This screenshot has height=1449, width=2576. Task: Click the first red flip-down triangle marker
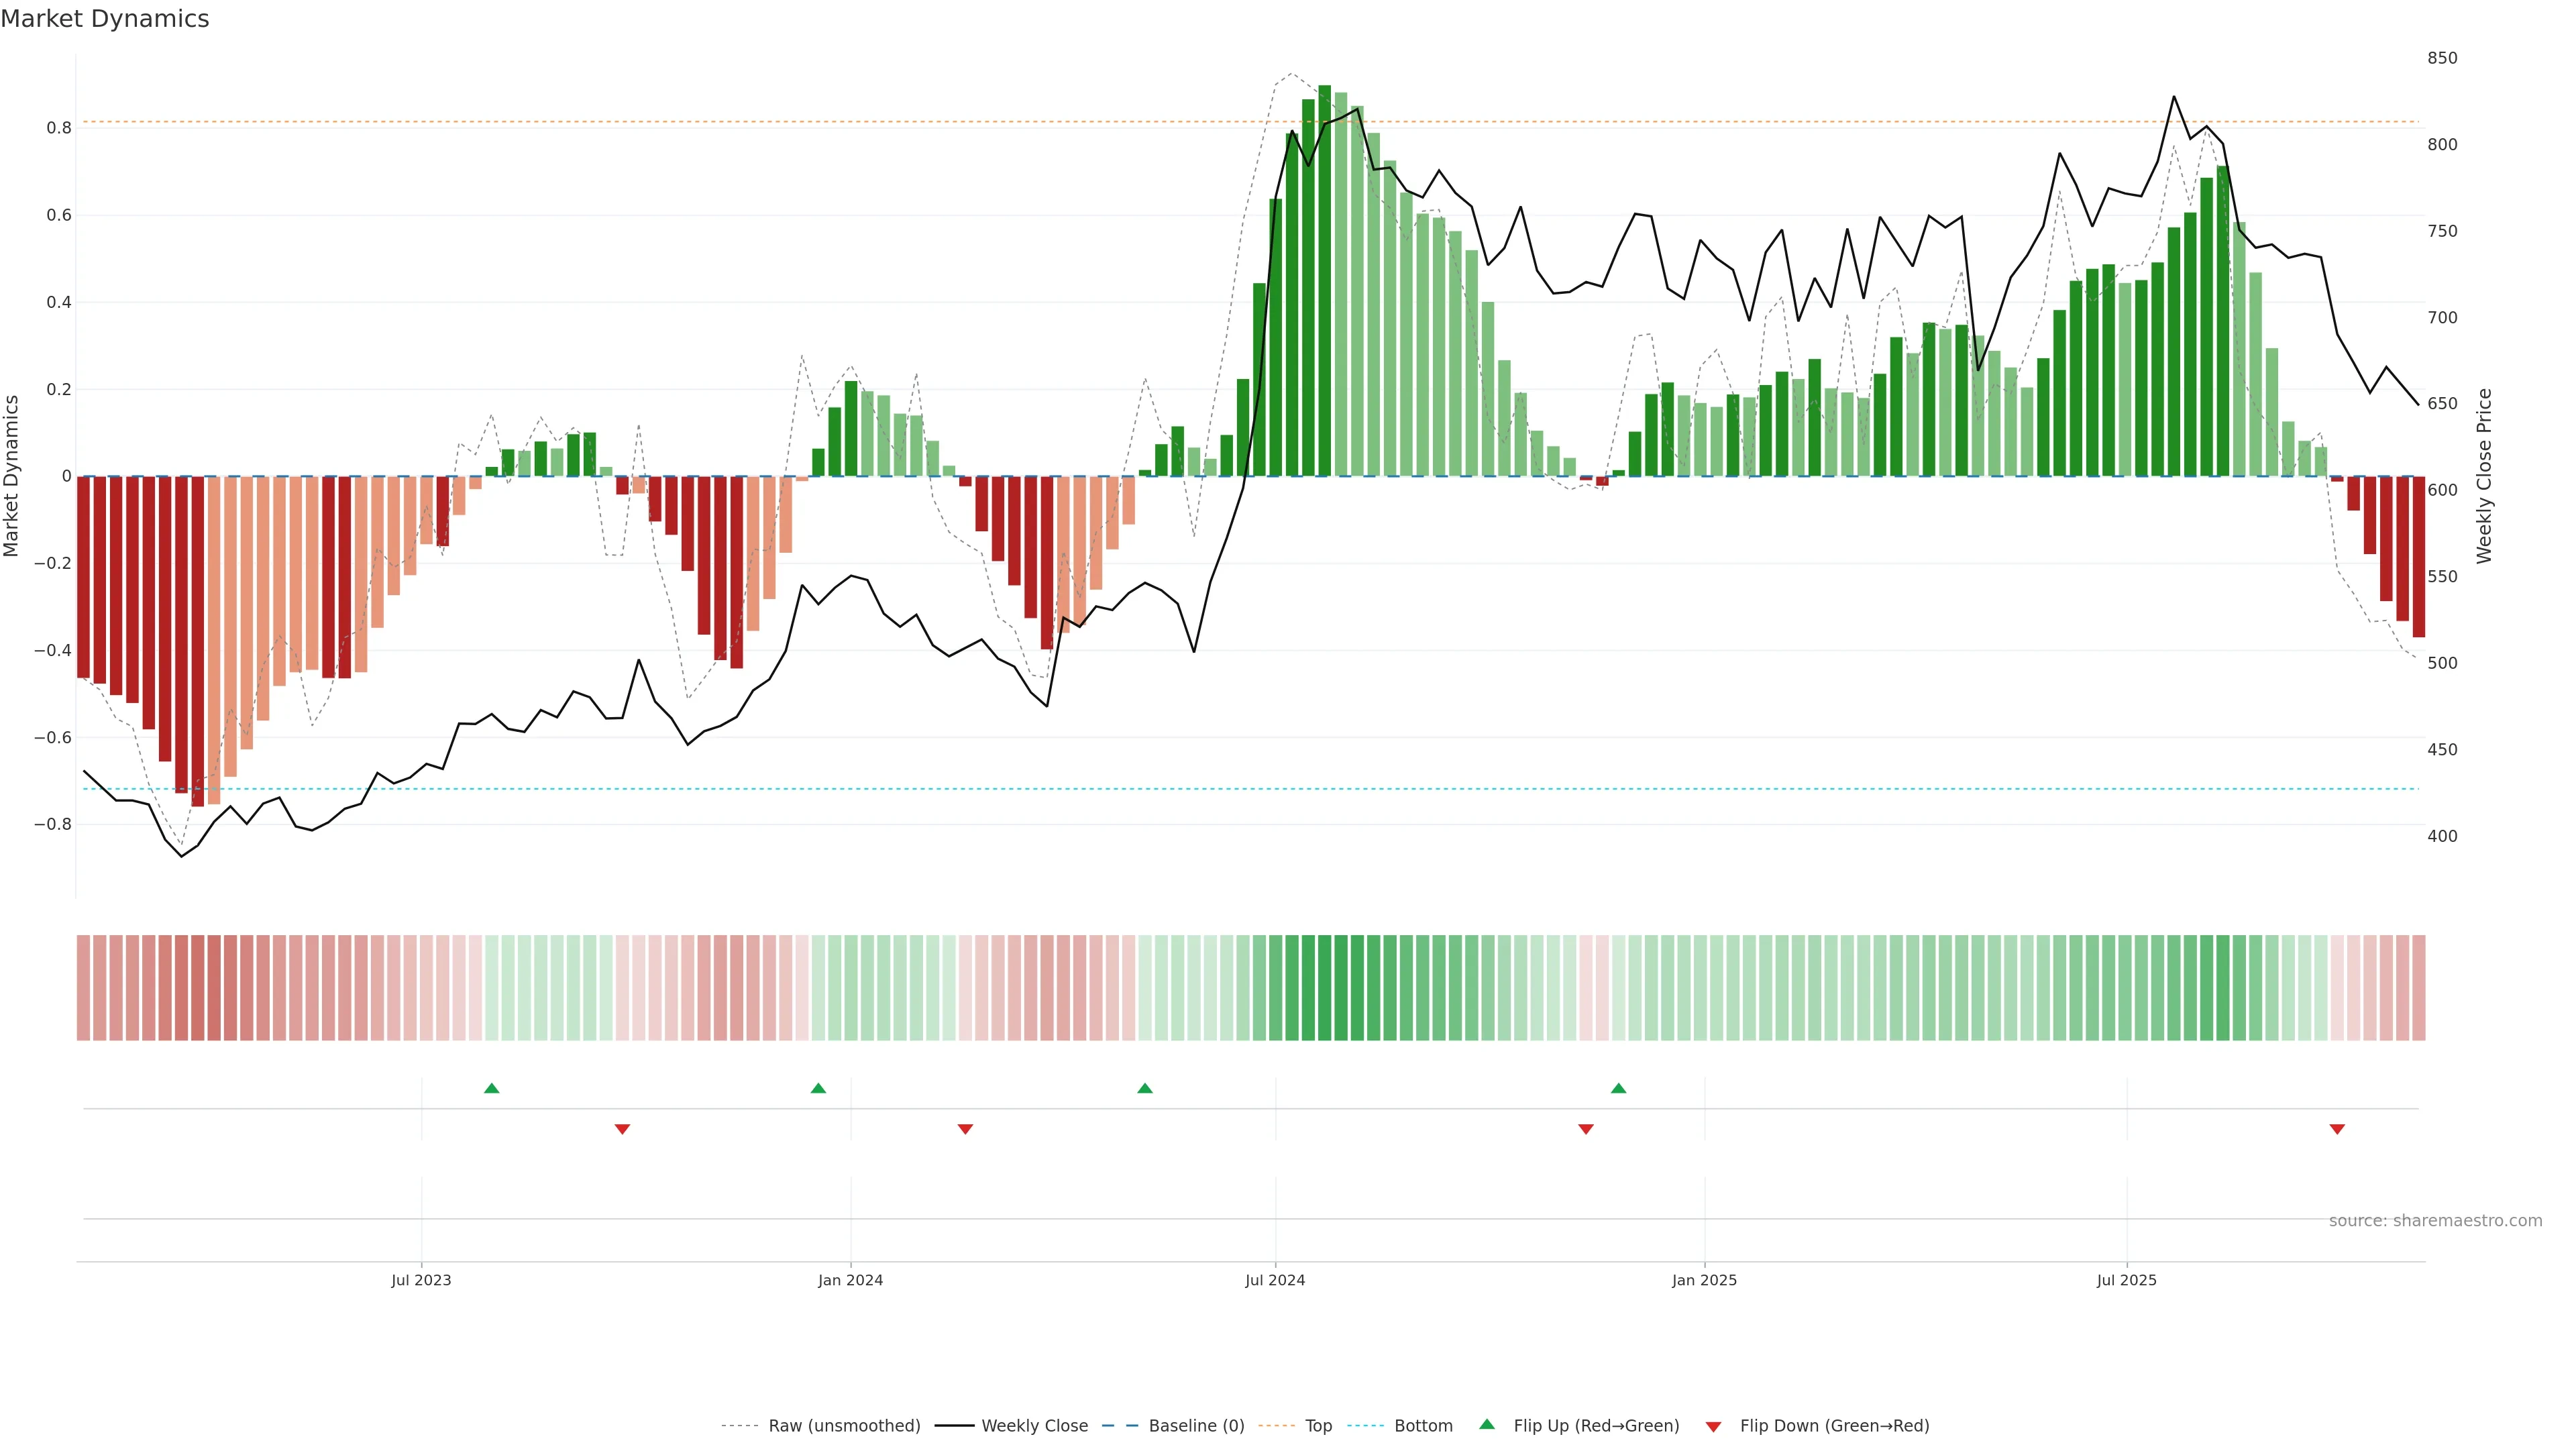click(x=622, y=1129)
